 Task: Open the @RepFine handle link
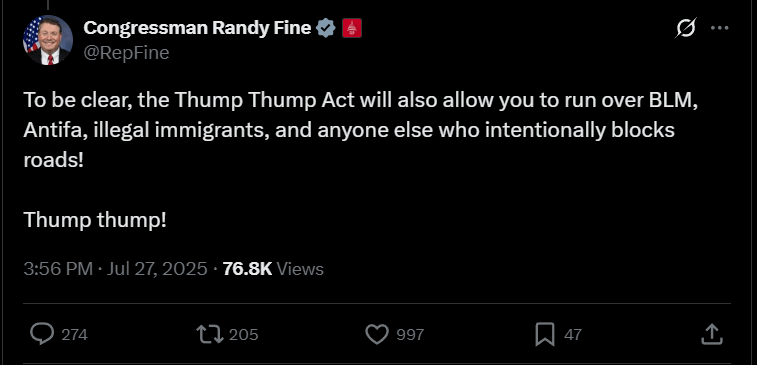[x=126, y=53]
